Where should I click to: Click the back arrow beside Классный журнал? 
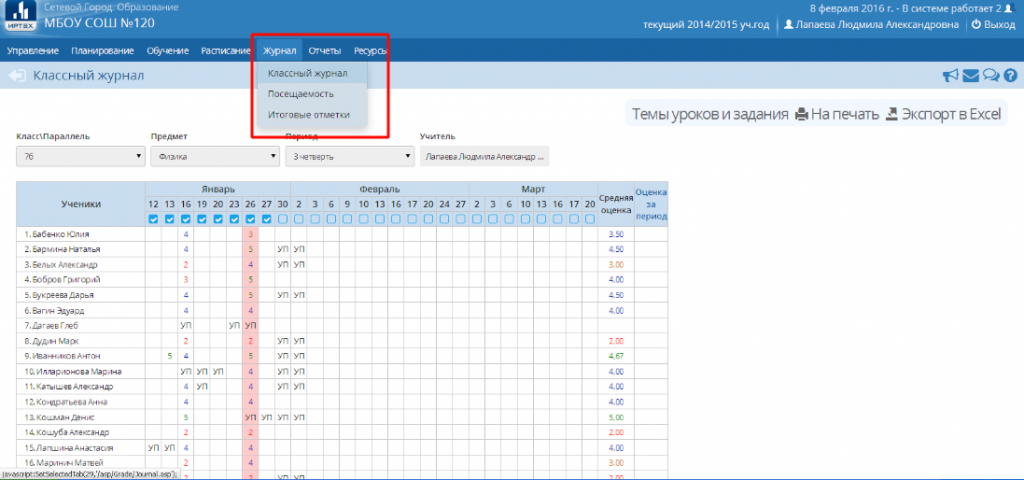click(17, 75)
